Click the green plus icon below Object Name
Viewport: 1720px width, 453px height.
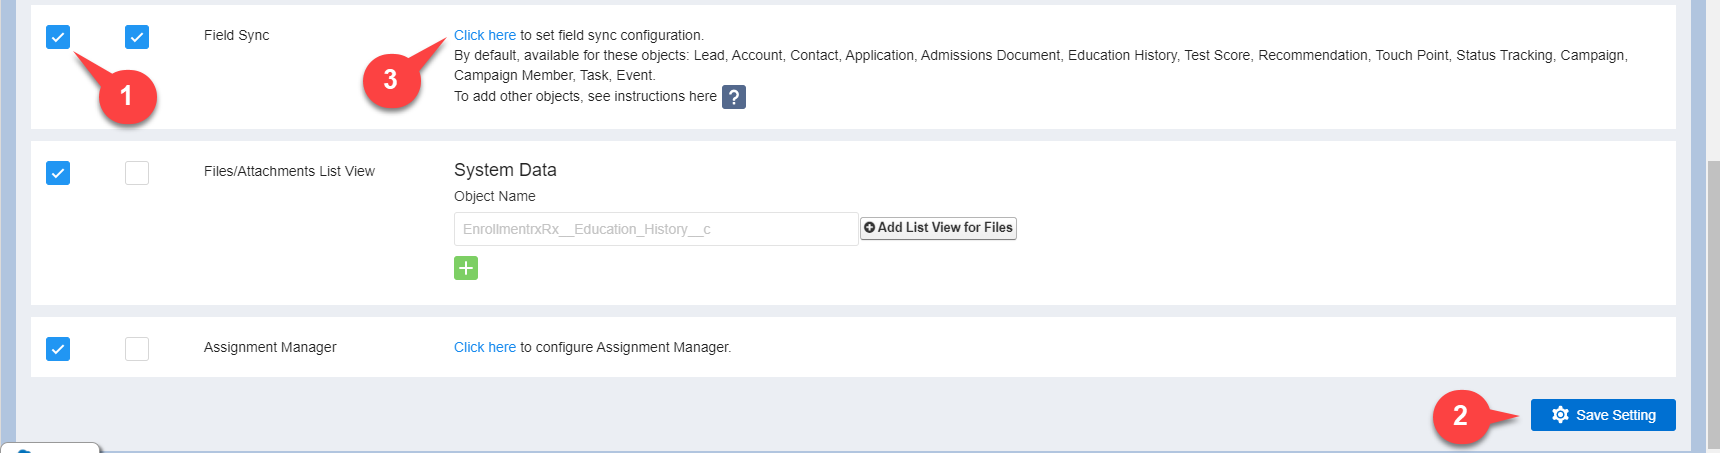[x=466, y=268]
